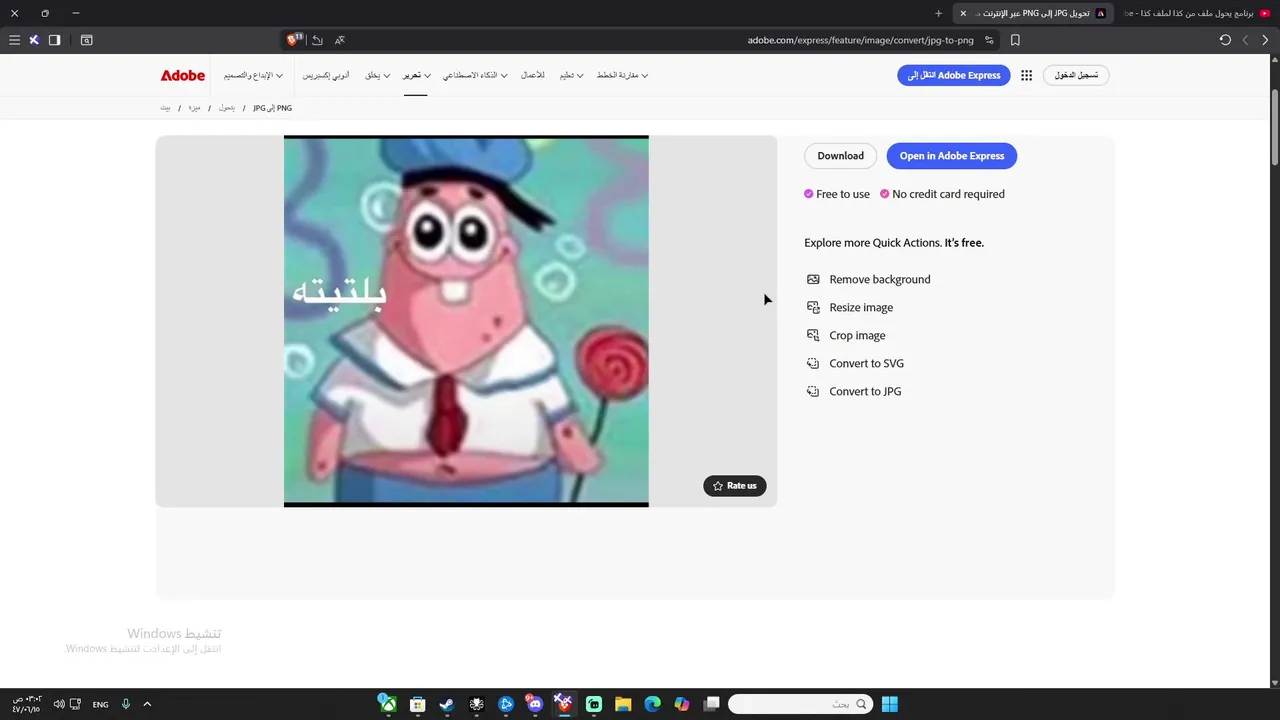Screen dimensions: 1280x720
Task: Open Task View from taskbar
Action: tap(712, 704)
